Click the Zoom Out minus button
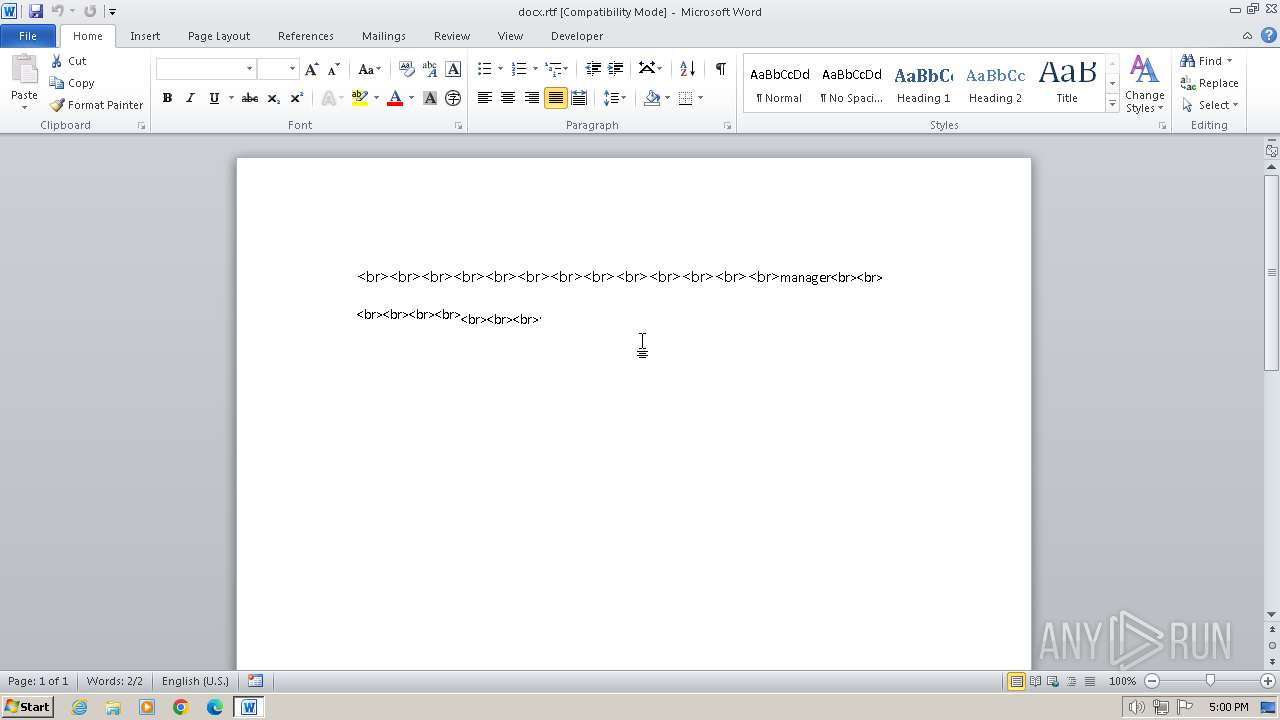Screen dimensions: 1280x720 click(x=1152, y=681)
